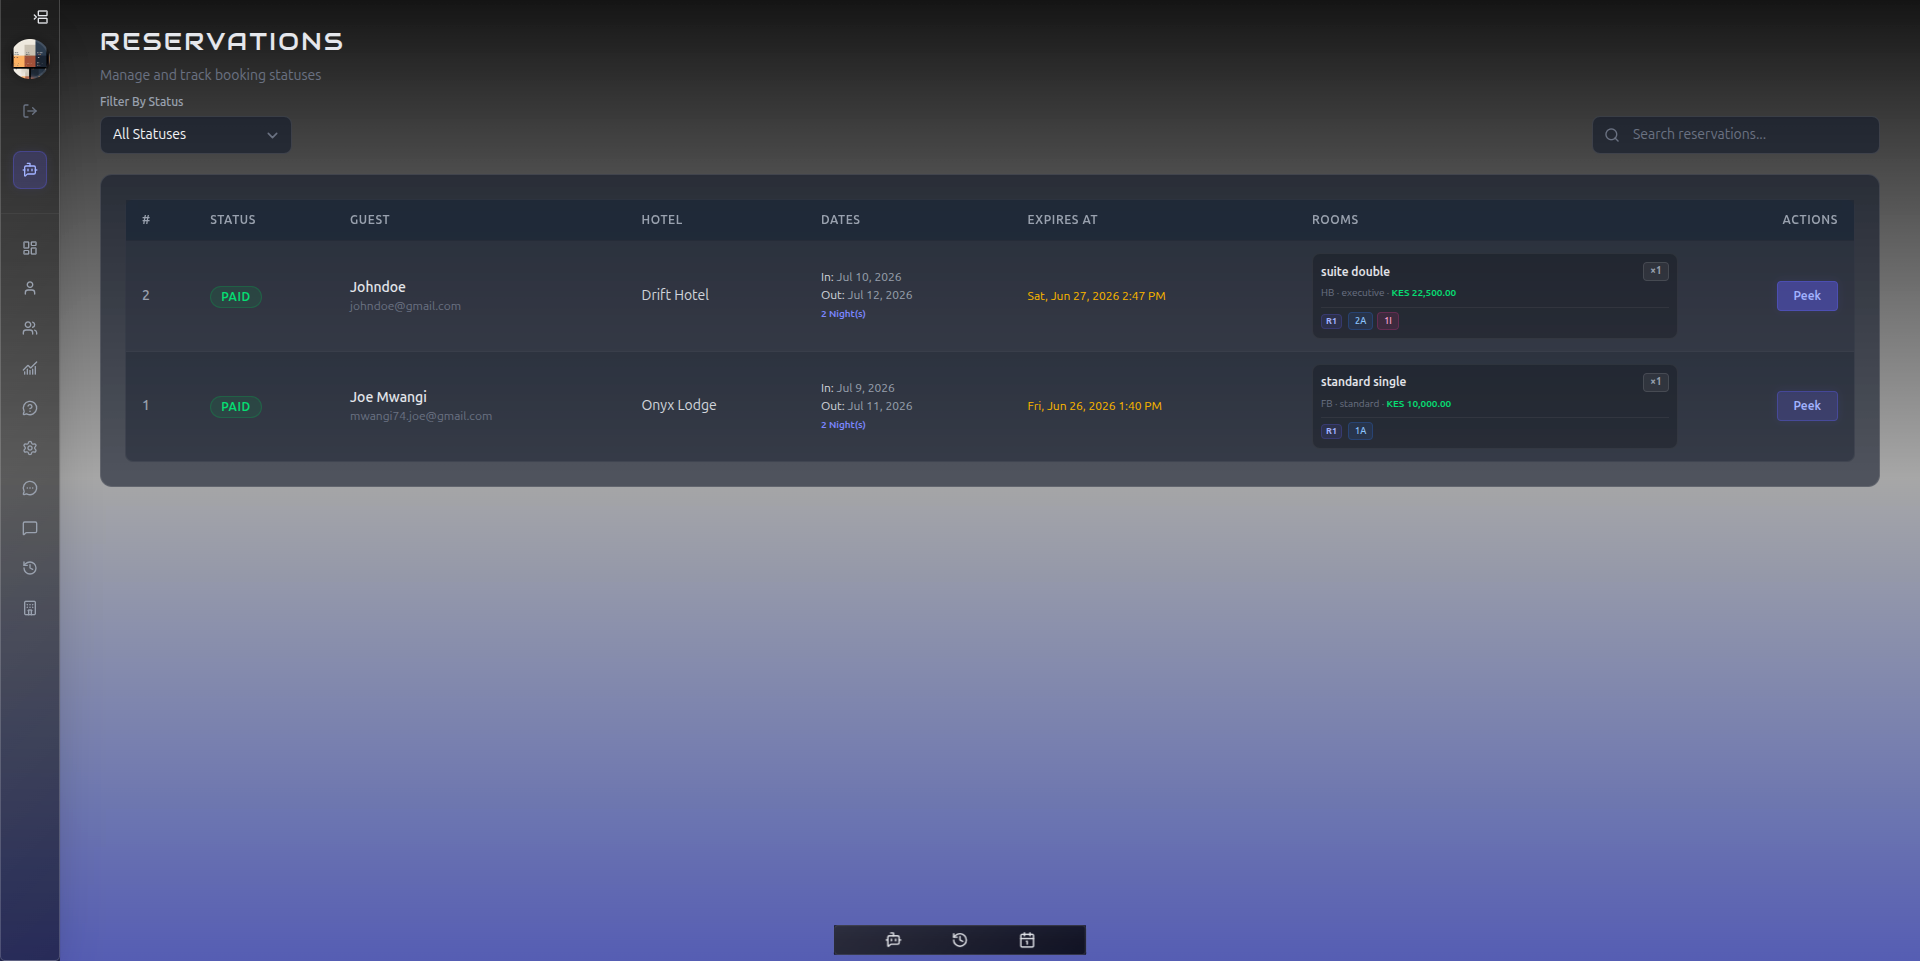The width and height of the screenshot is (1920, 961).
Task: Open the hotel building icon in sidebar
Action: click(30, 608)
